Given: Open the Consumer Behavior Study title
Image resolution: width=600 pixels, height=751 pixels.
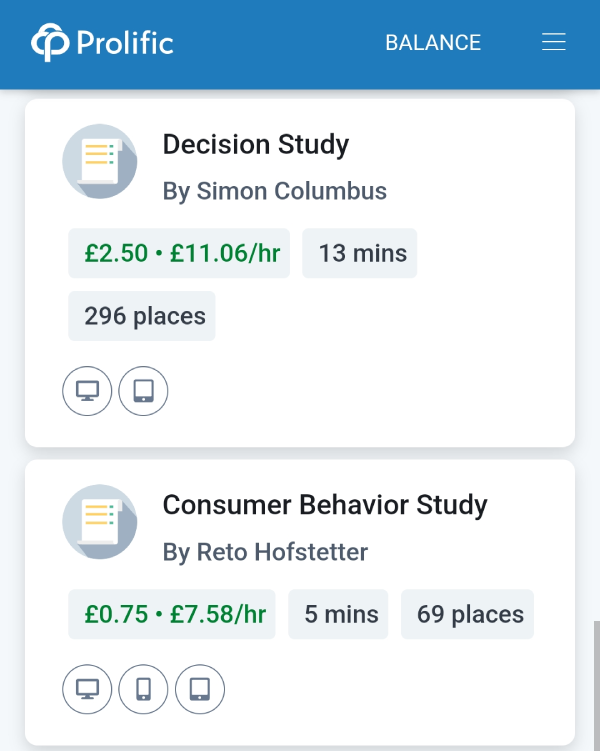Looking at the screenshot, I should tap(325, 505).
